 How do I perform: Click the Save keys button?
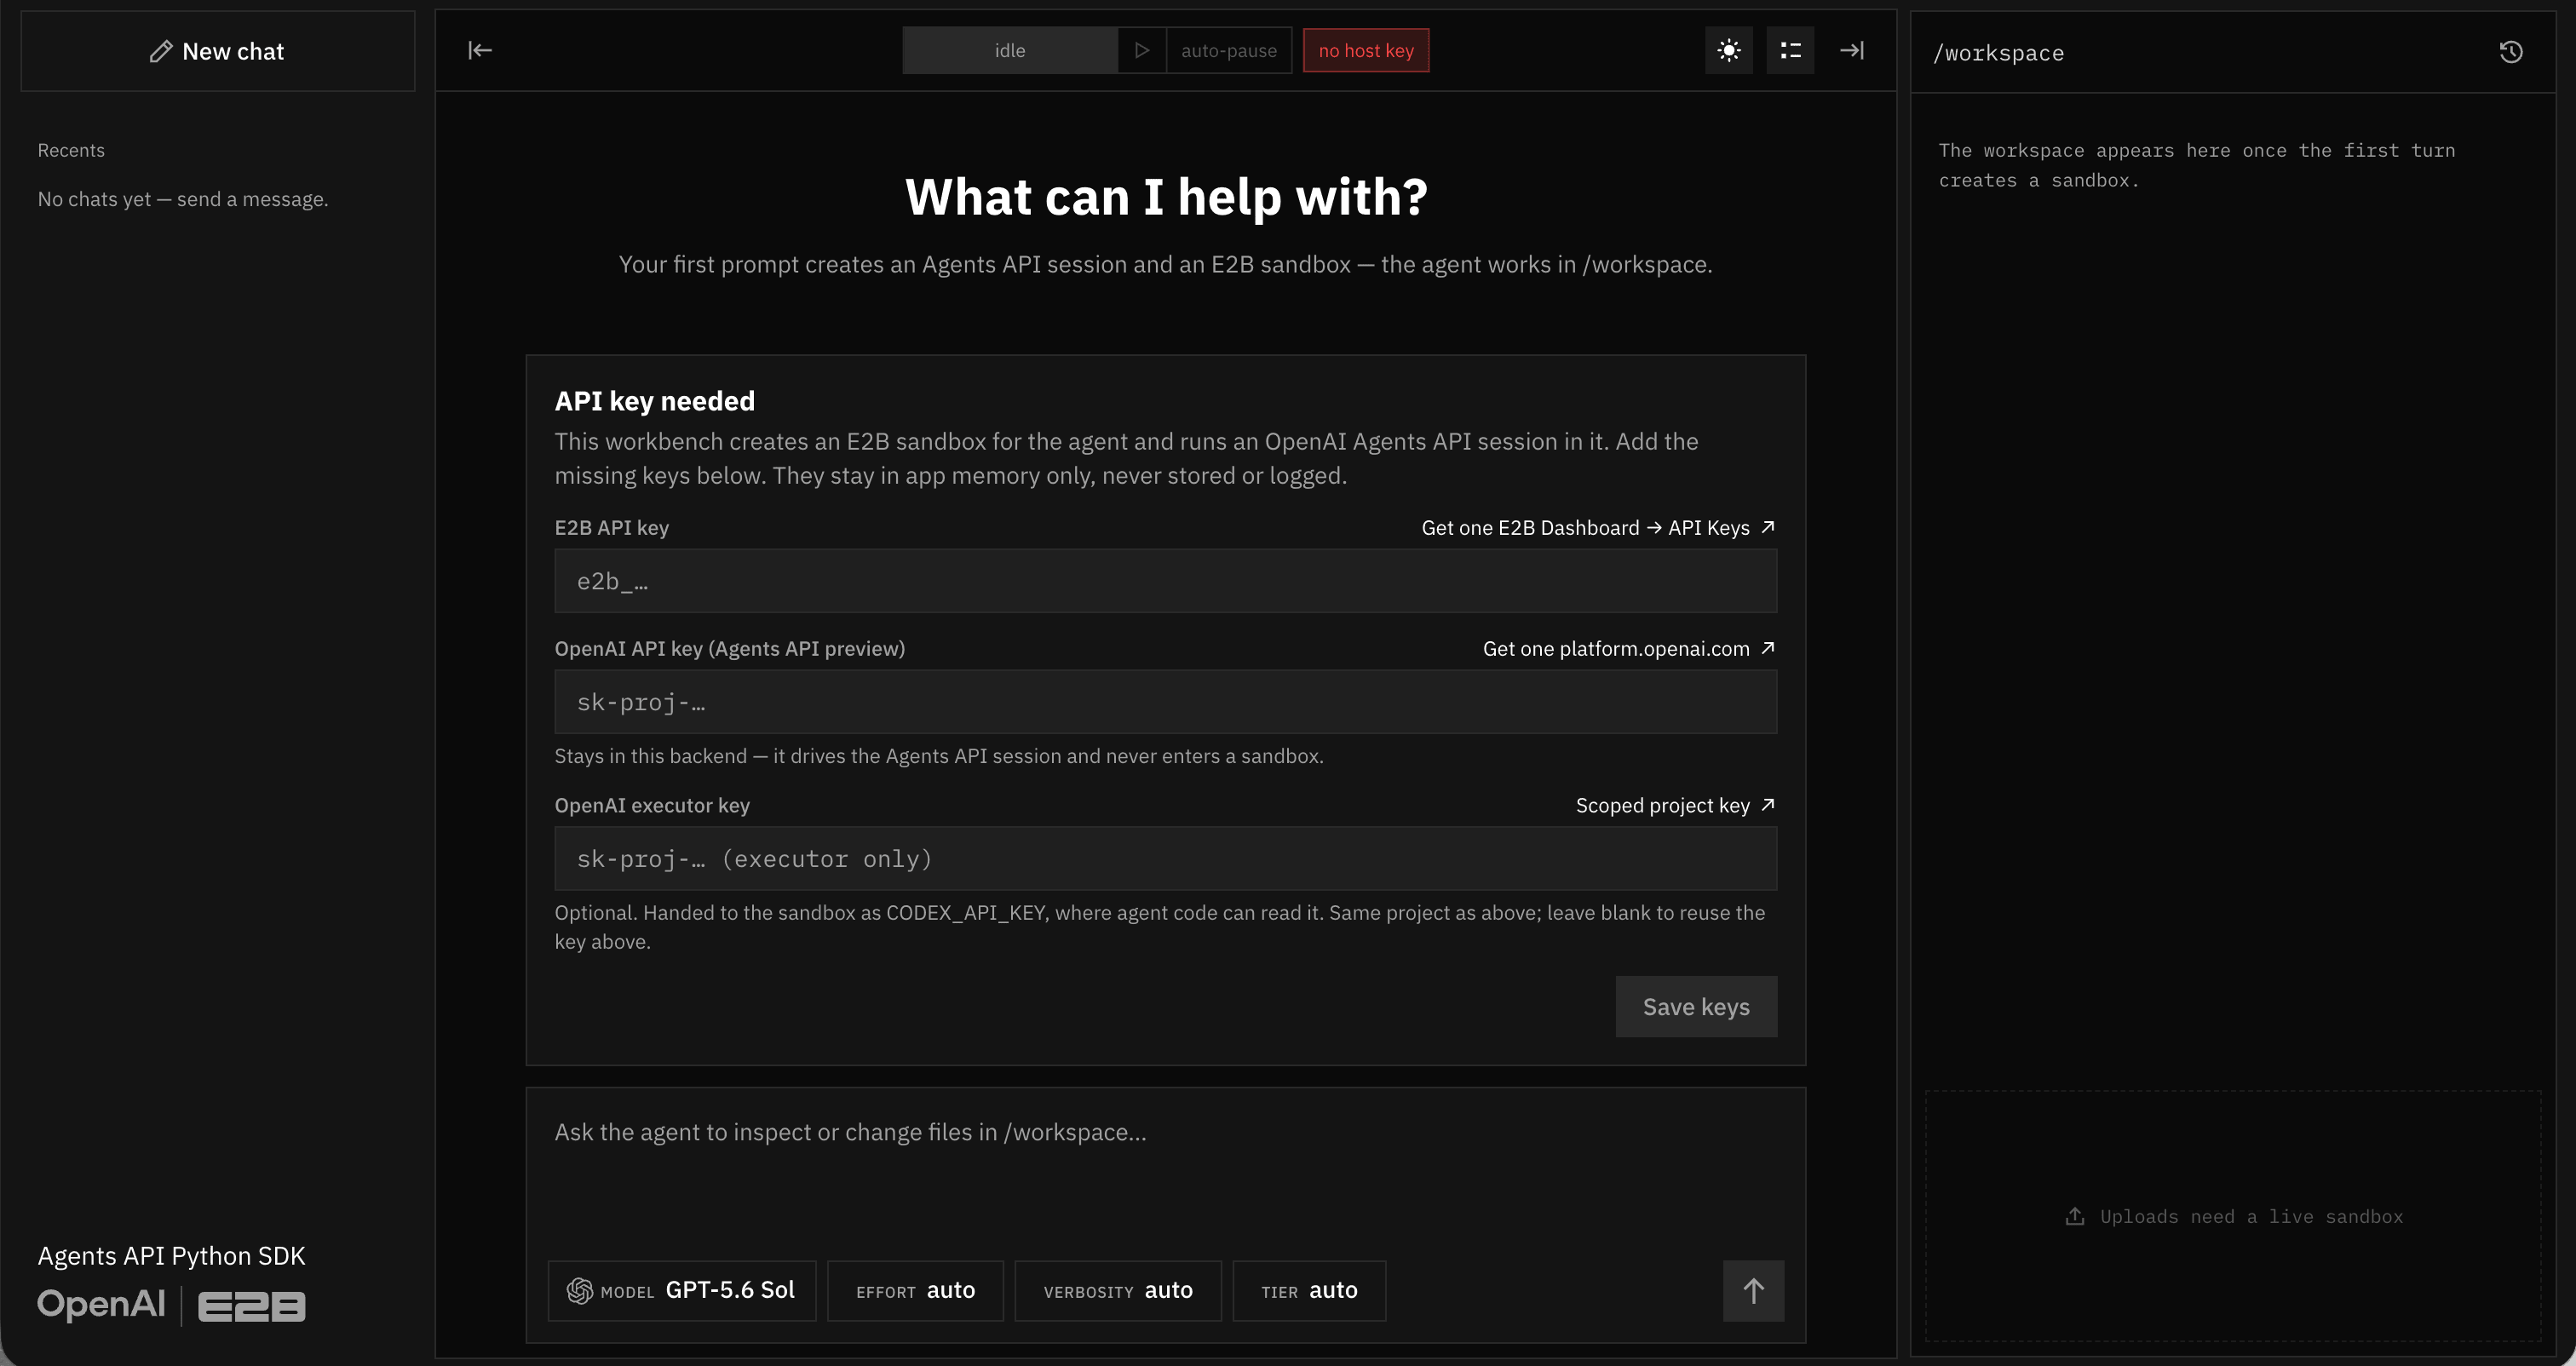point(1696,1007)
